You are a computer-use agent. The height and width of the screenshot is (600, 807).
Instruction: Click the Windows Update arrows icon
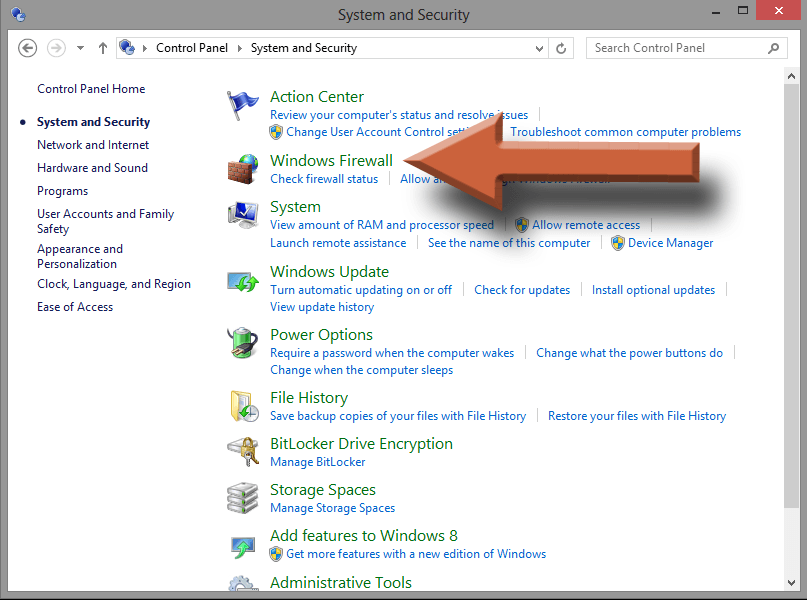(x=242, y=281)
